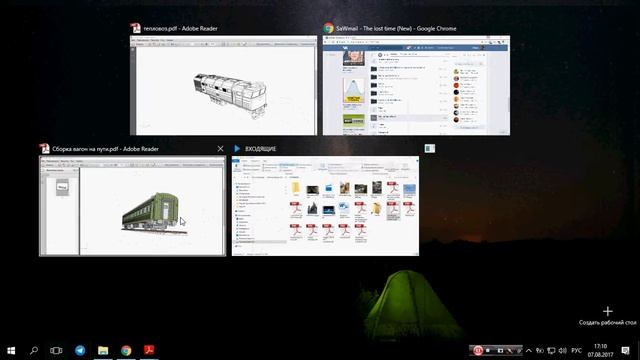Open File Explorer from the taskbar
Viewport: 640px width, 360px height.
pos(103,350)
